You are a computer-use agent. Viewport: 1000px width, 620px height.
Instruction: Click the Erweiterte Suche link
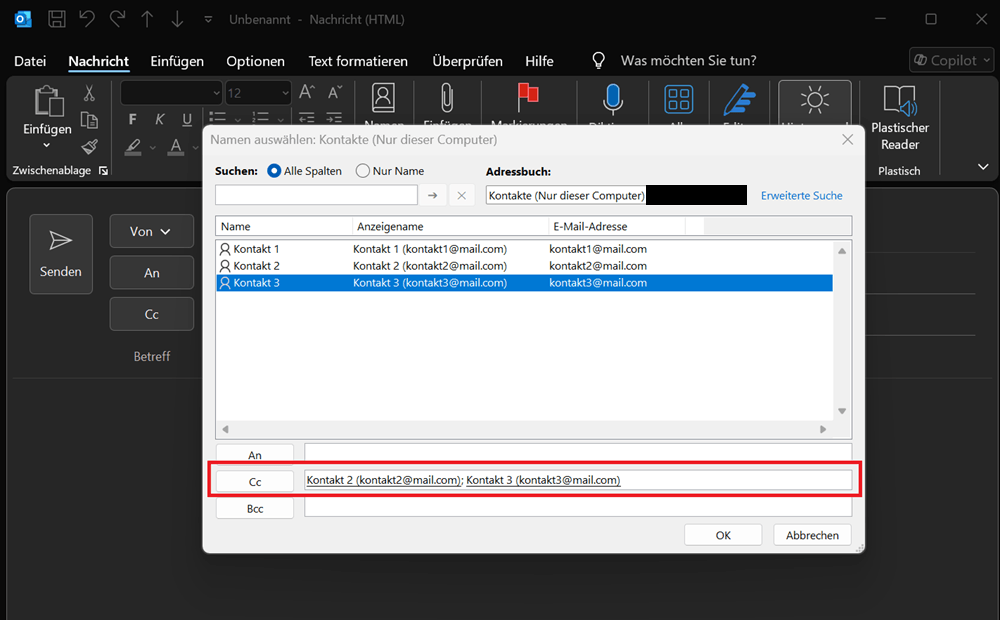tap(801, 196)
